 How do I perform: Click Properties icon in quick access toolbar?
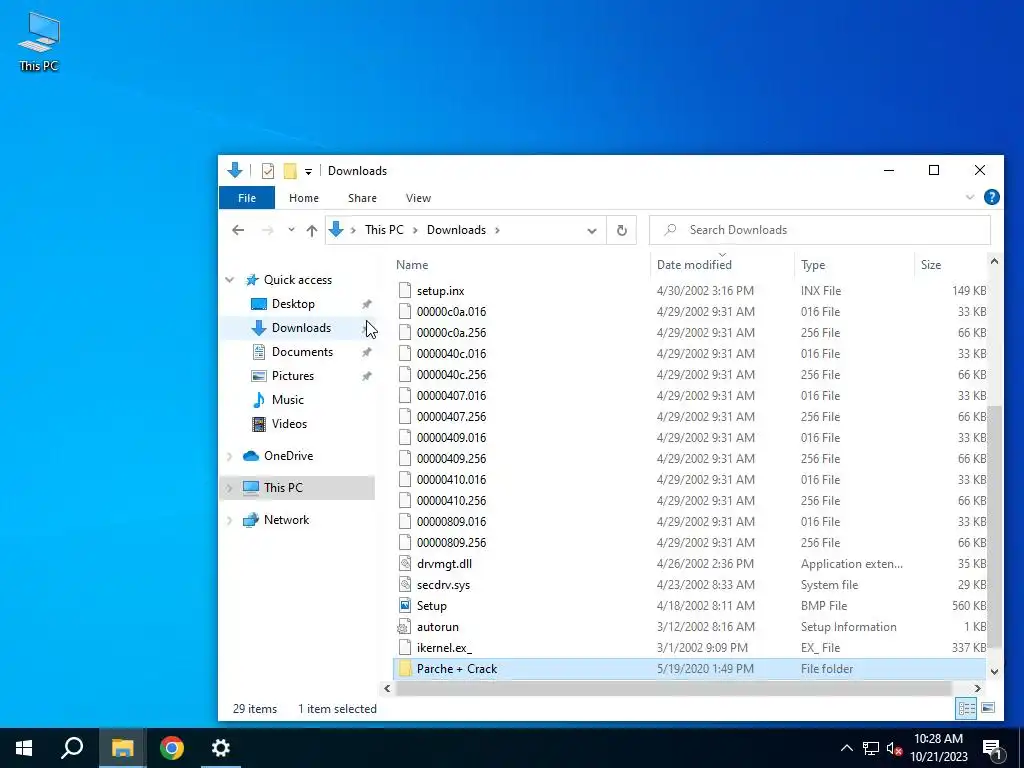point(268,171)
